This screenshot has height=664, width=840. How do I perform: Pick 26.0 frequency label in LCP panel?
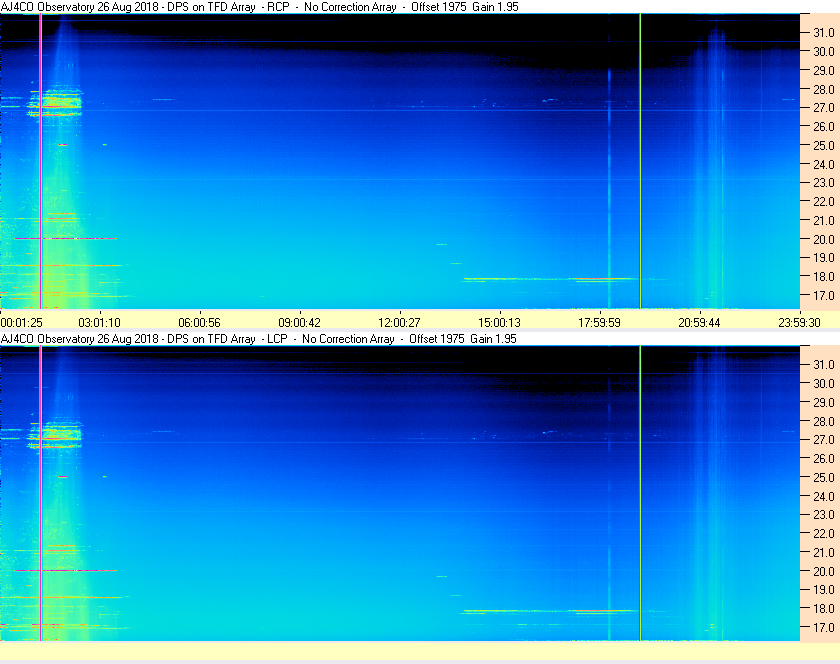click(824, 458)
